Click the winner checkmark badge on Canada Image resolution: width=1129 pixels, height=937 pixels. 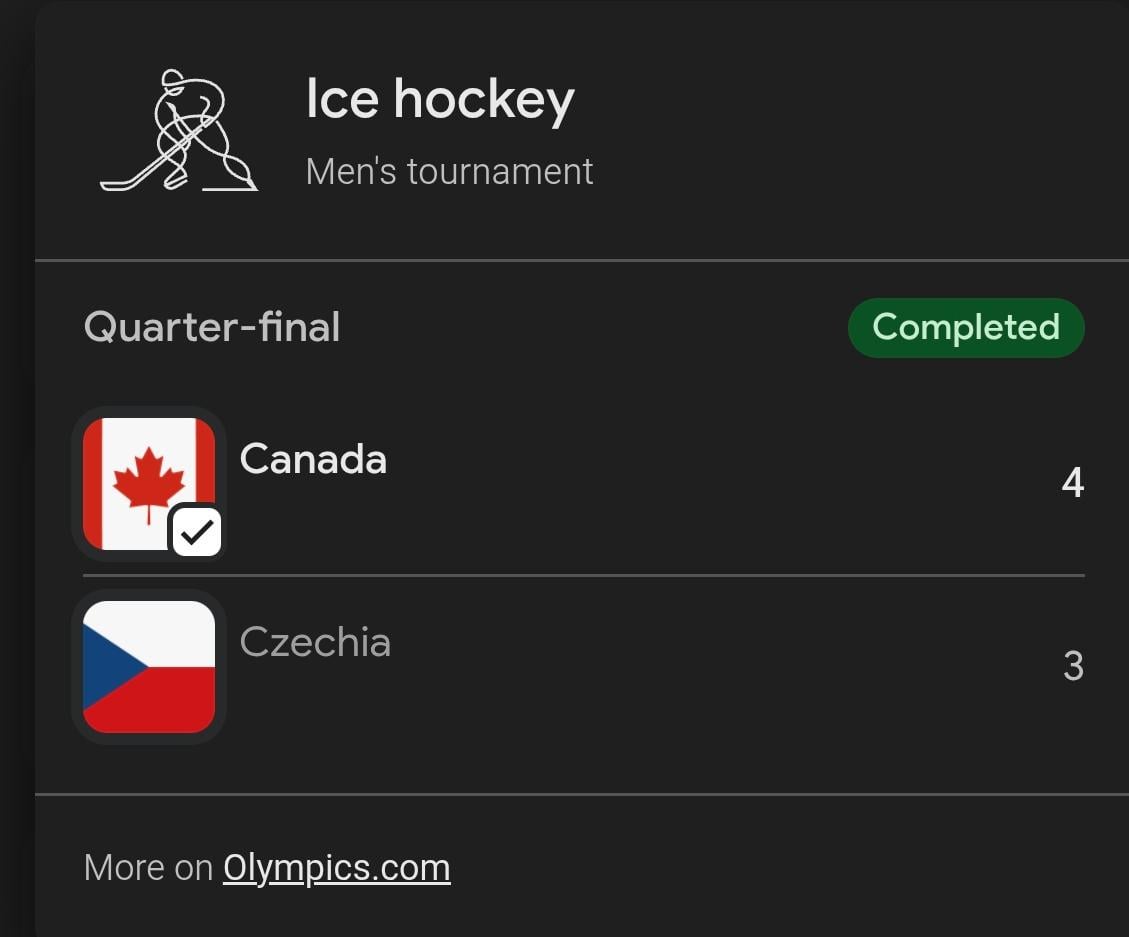point(196,531)
